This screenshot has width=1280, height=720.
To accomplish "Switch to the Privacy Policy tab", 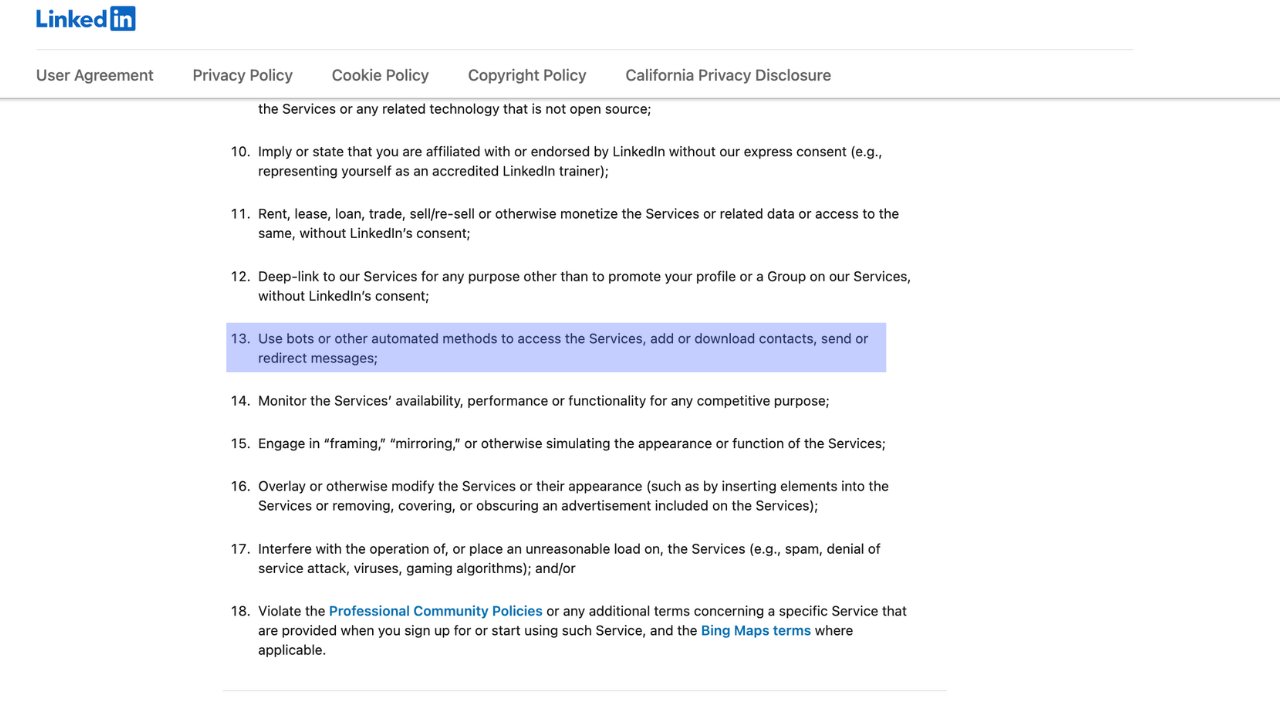I will click(243, 75).
